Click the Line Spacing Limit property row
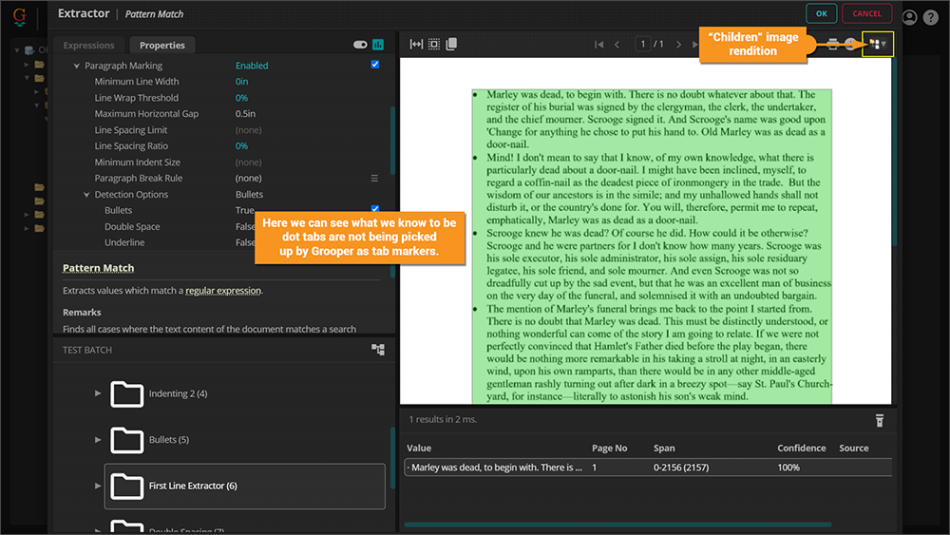 [x=223, y=130]
